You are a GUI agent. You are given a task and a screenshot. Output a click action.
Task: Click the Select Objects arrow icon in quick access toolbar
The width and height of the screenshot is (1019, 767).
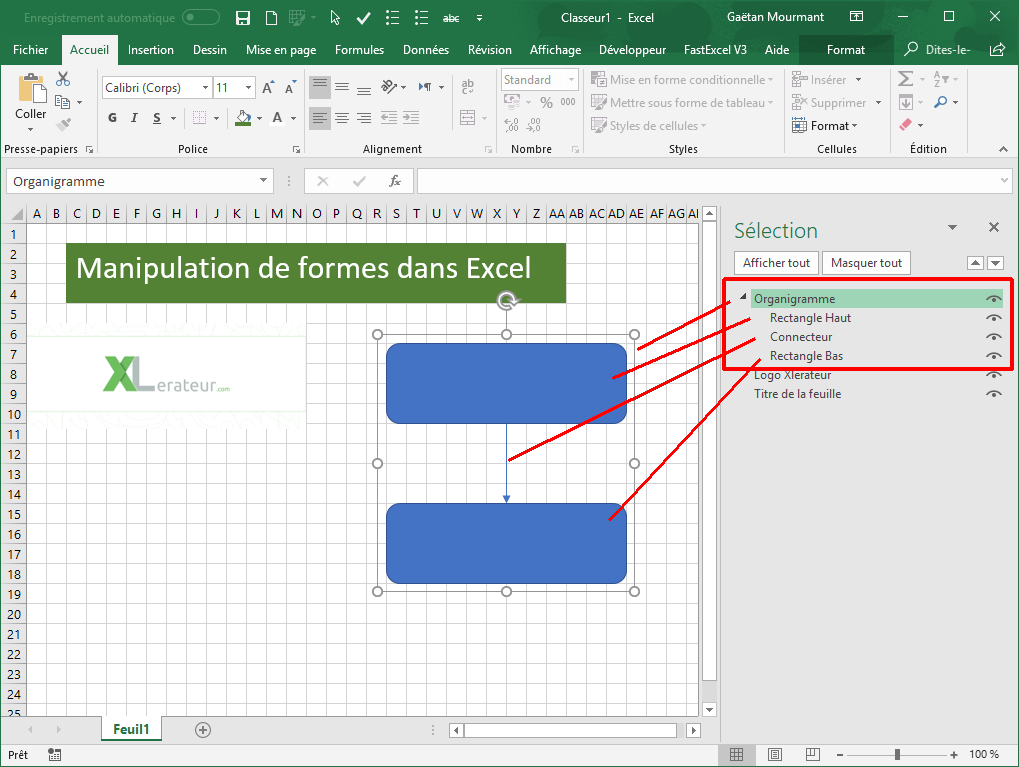(335, 18)
